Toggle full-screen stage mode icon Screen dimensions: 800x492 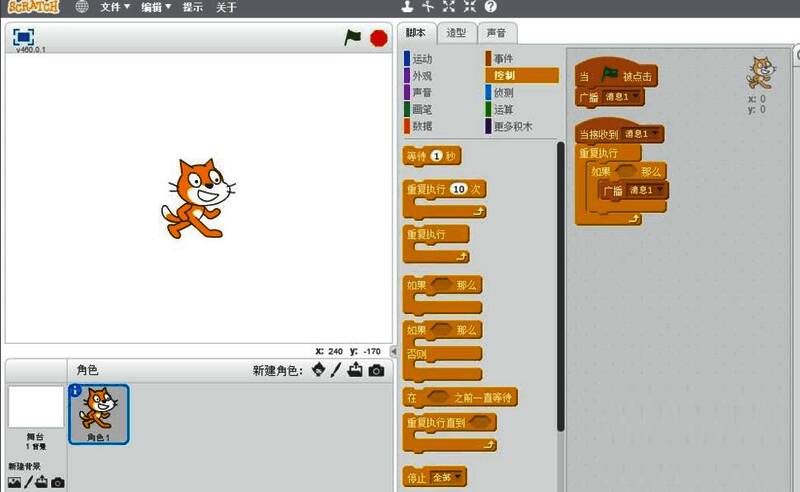23,36
